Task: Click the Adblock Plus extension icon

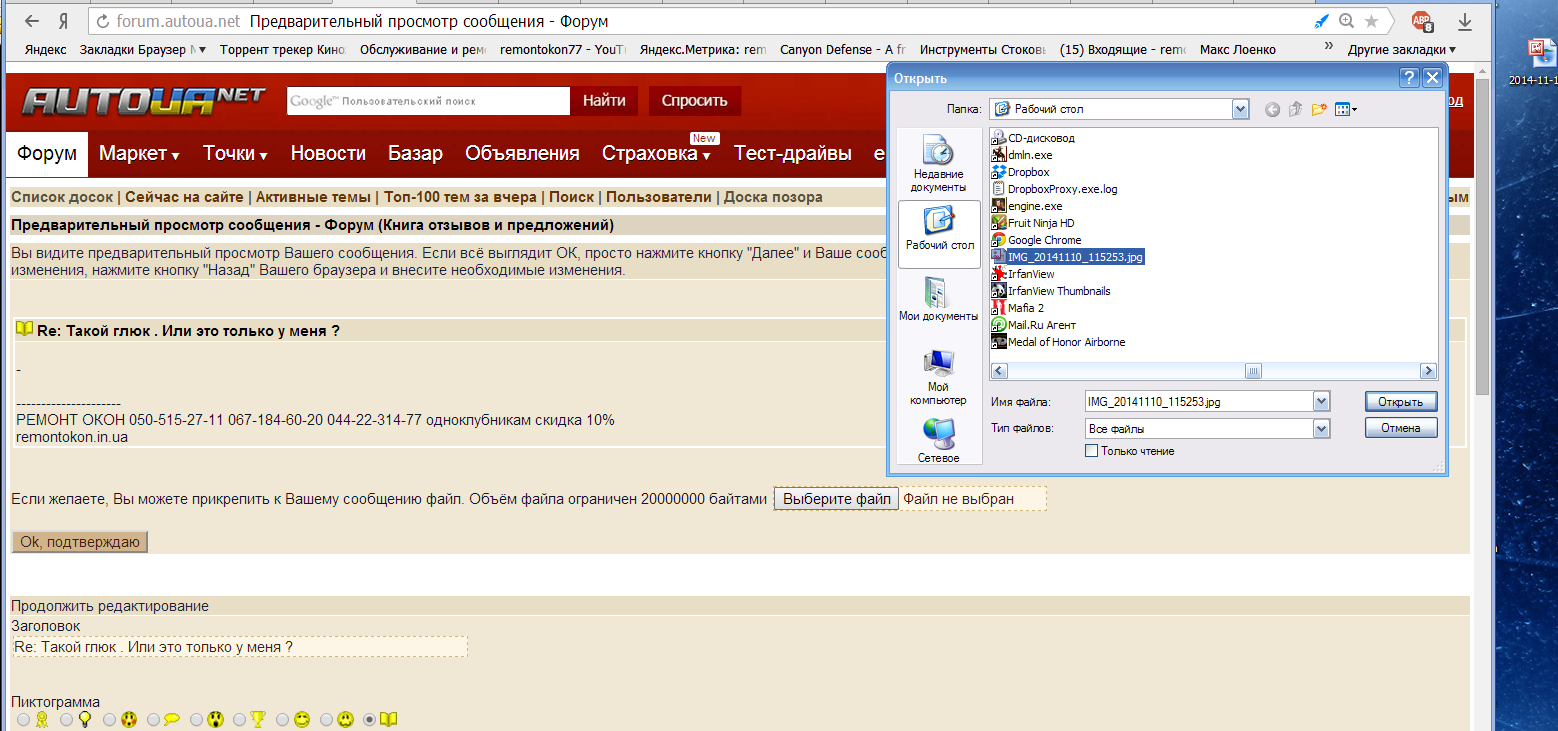Action: [1421, 21]
